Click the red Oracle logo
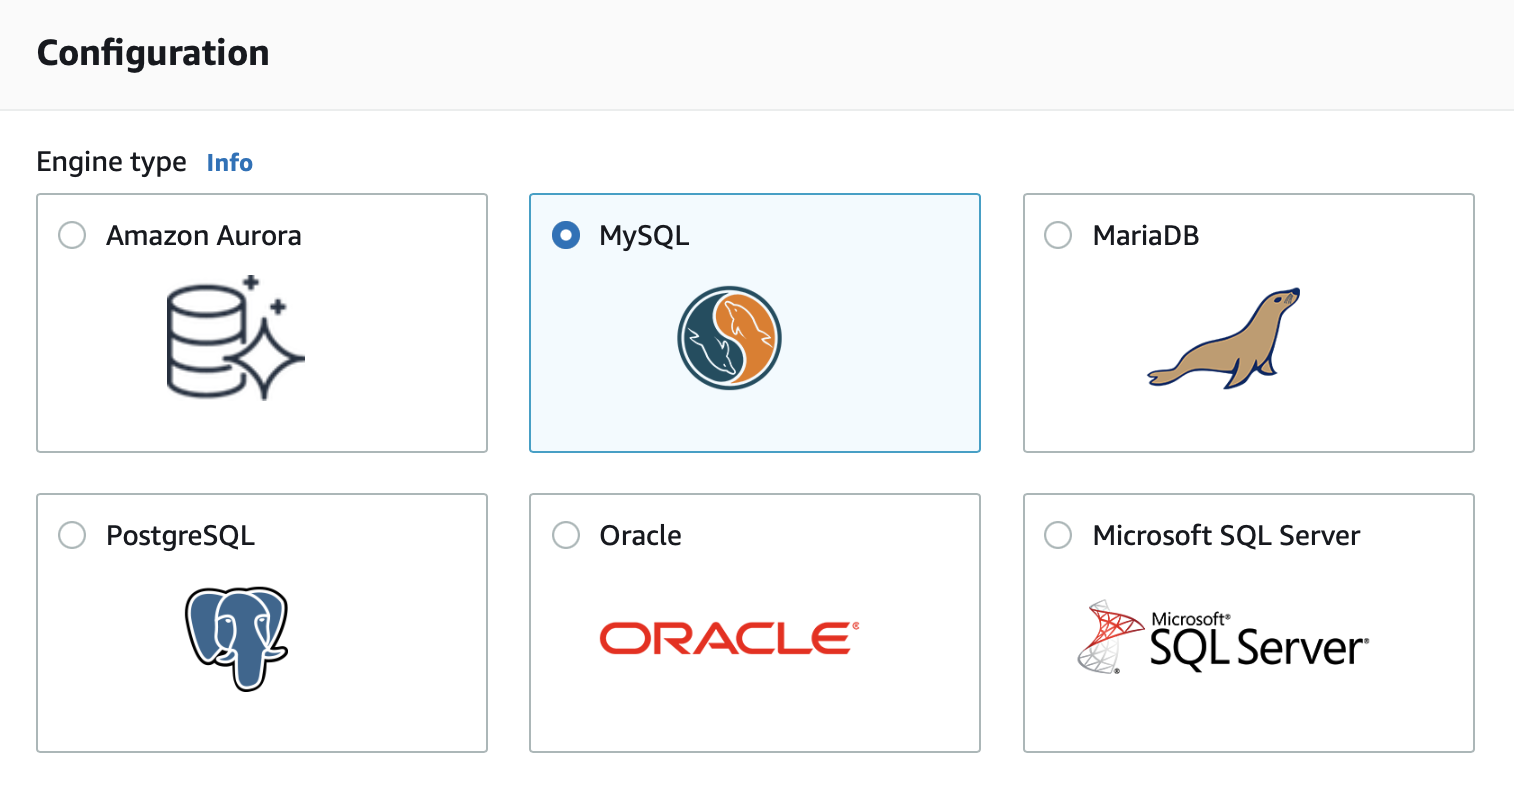Viewport: 1514px width, 790px height. point(729,638)
